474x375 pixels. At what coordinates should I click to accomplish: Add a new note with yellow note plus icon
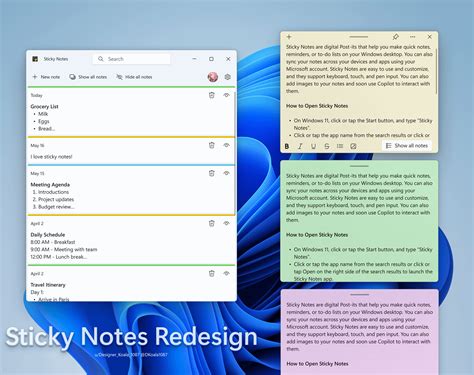[289, 37]
